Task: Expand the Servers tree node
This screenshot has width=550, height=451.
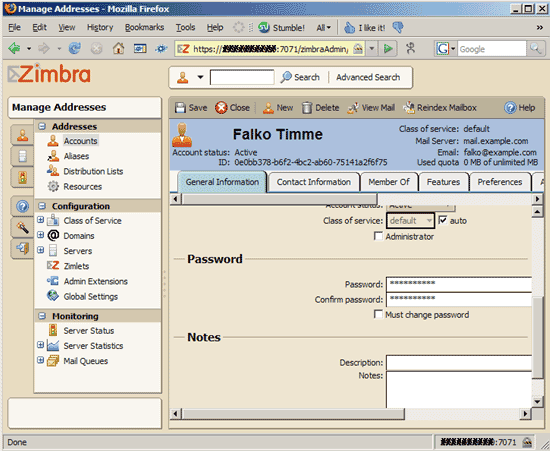Action: coord(41,250)
